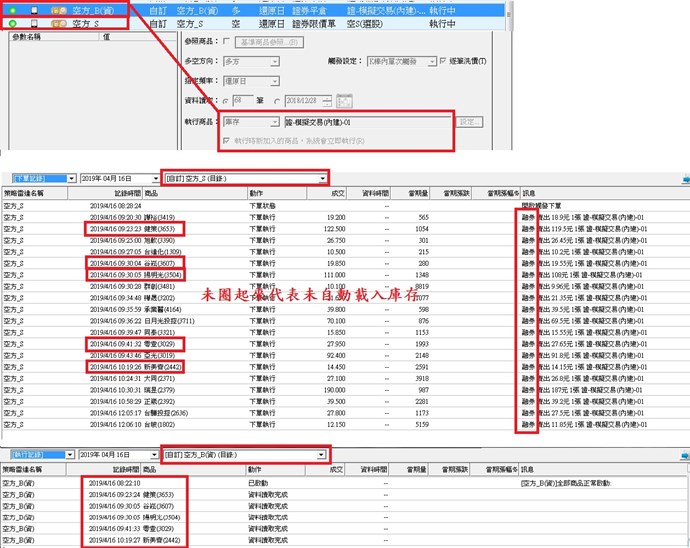The image size is (690, 548).
Task: Click the printer icon beside the 下單記錄 log
Action: tap(684, 179)
